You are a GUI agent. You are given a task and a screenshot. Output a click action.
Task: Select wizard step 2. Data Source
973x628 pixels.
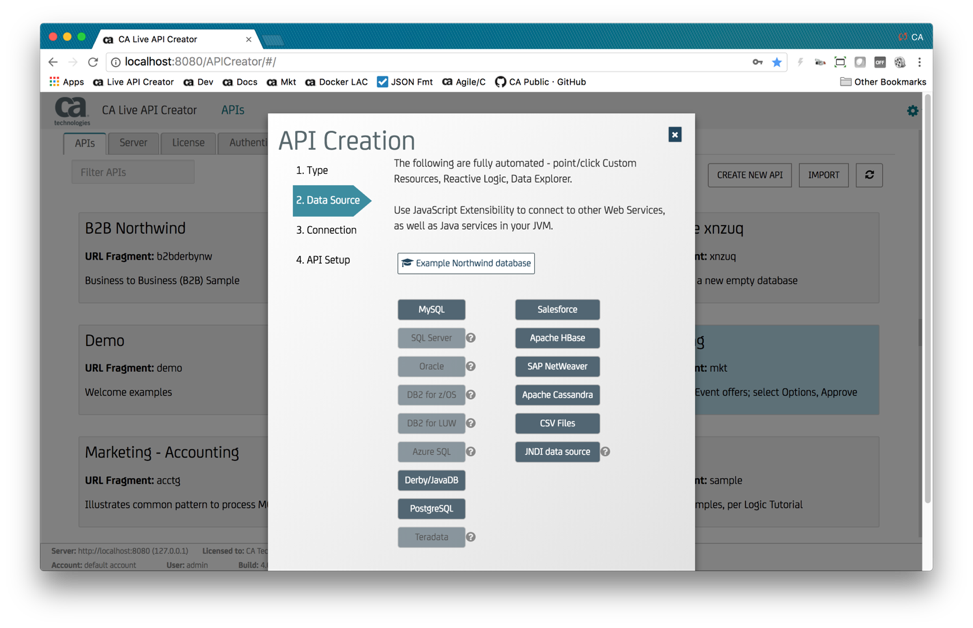click(331, 200)
